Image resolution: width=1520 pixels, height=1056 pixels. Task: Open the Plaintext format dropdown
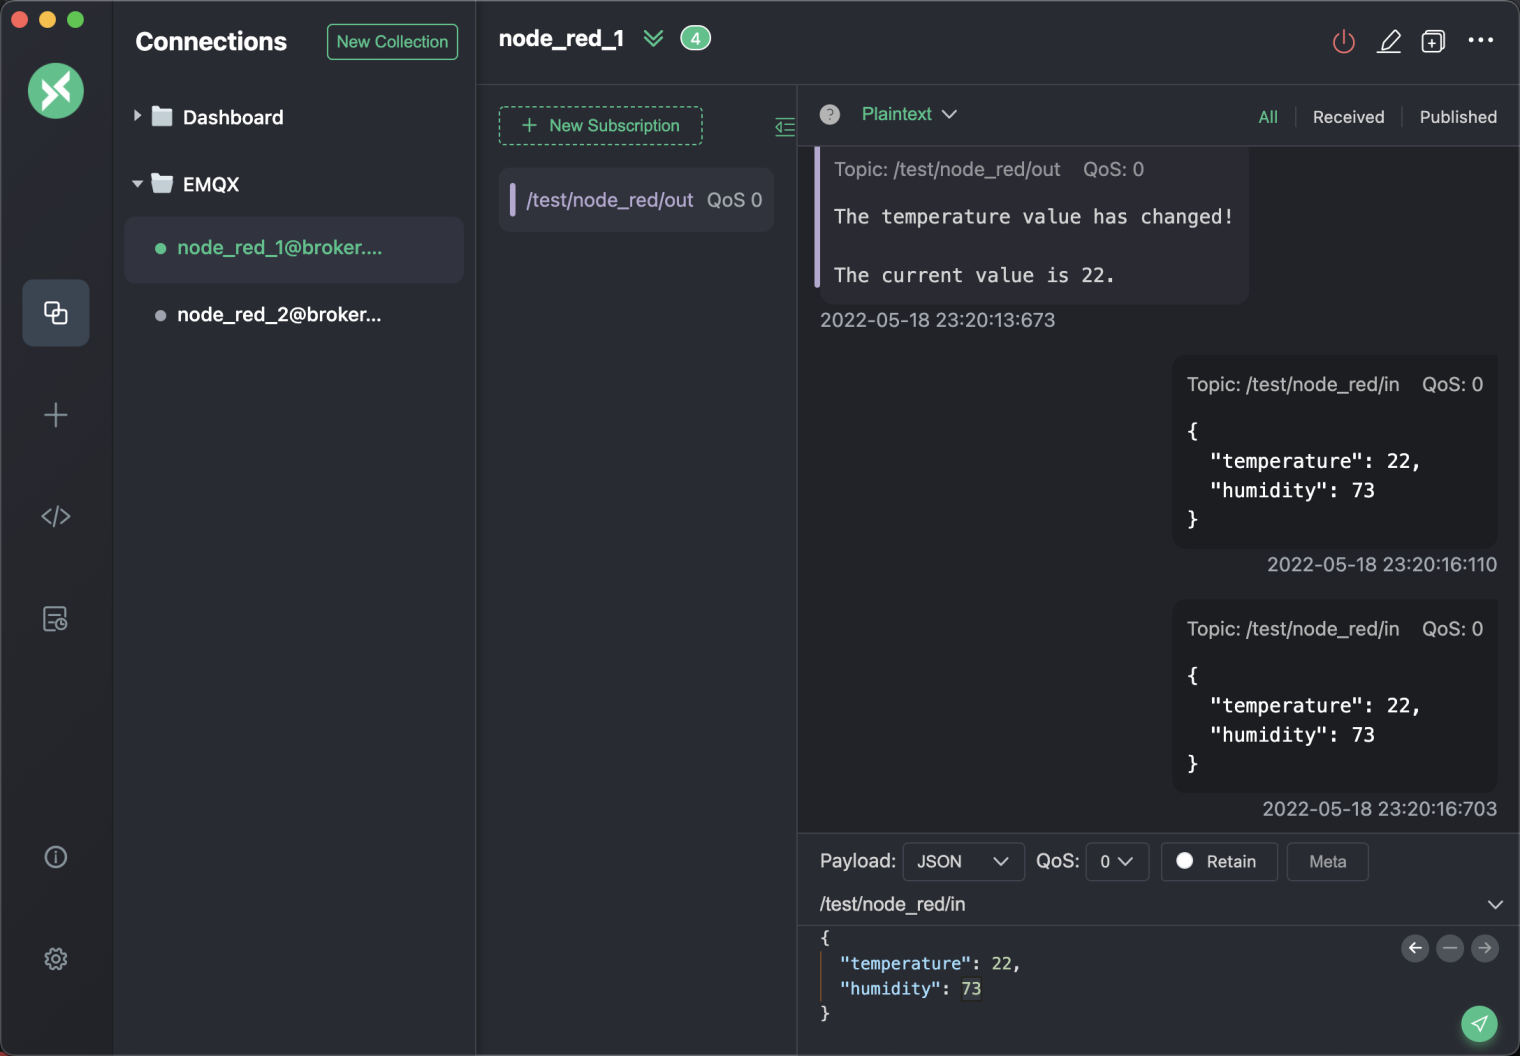[x=909, y=114]
